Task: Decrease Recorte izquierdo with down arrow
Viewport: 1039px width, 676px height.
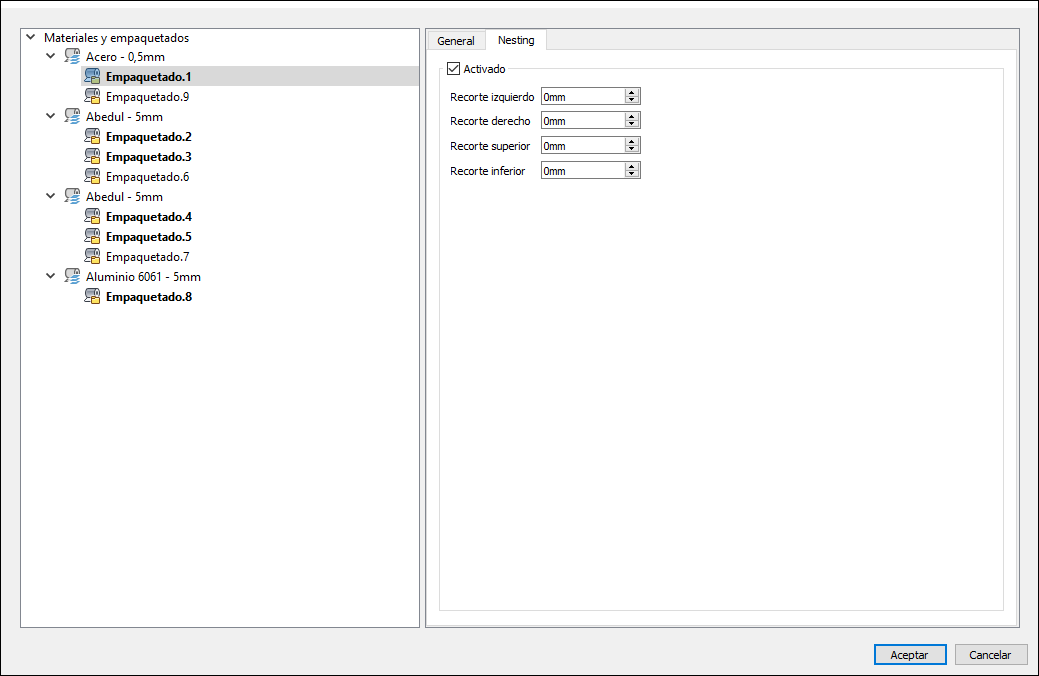Action: pyautogui.click(x=632, y=100)
